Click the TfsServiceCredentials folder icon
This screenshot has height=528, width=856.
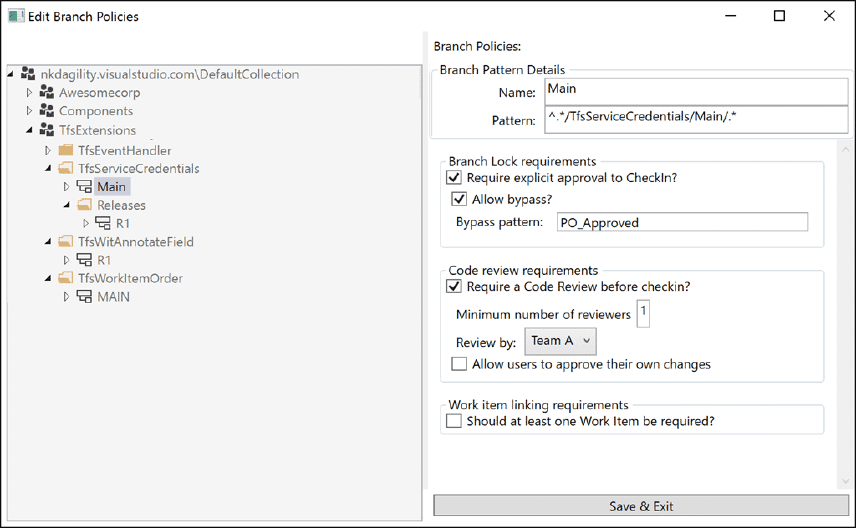click(66, 168)
